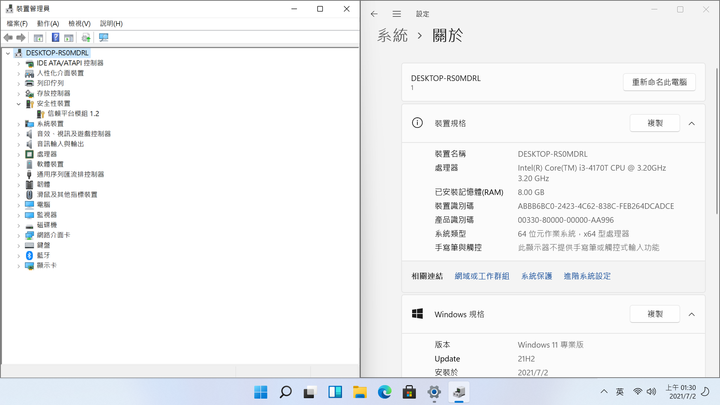720x405 pixels.
Task: Collapse the 裝置規格 section chevron
Action: tap(692, 124)
